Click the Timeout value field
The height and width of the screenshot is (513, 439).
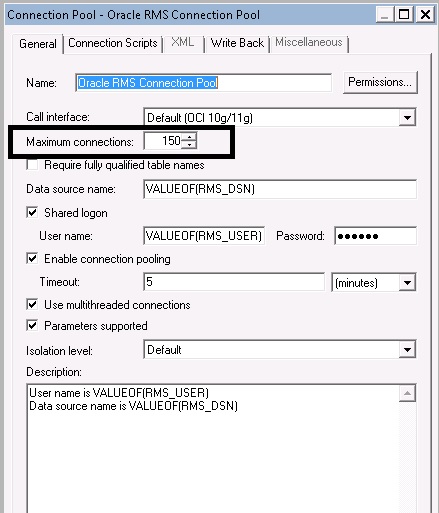pos(234,282)
